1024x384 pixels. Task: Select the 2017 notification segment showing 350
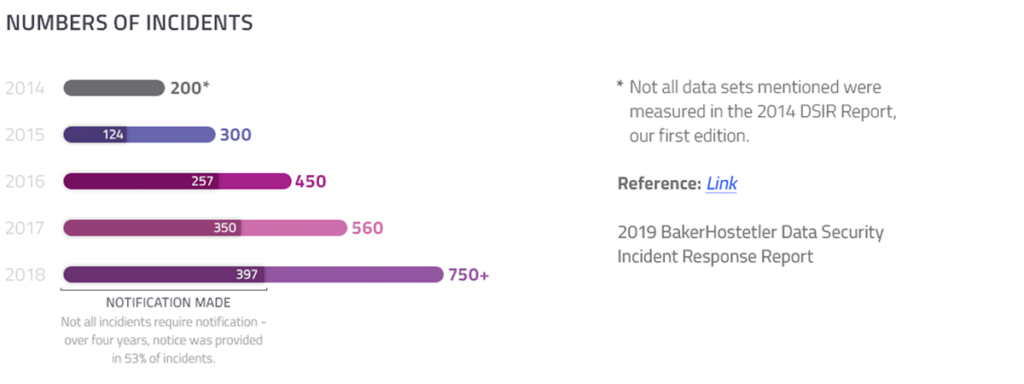[152, 228]
